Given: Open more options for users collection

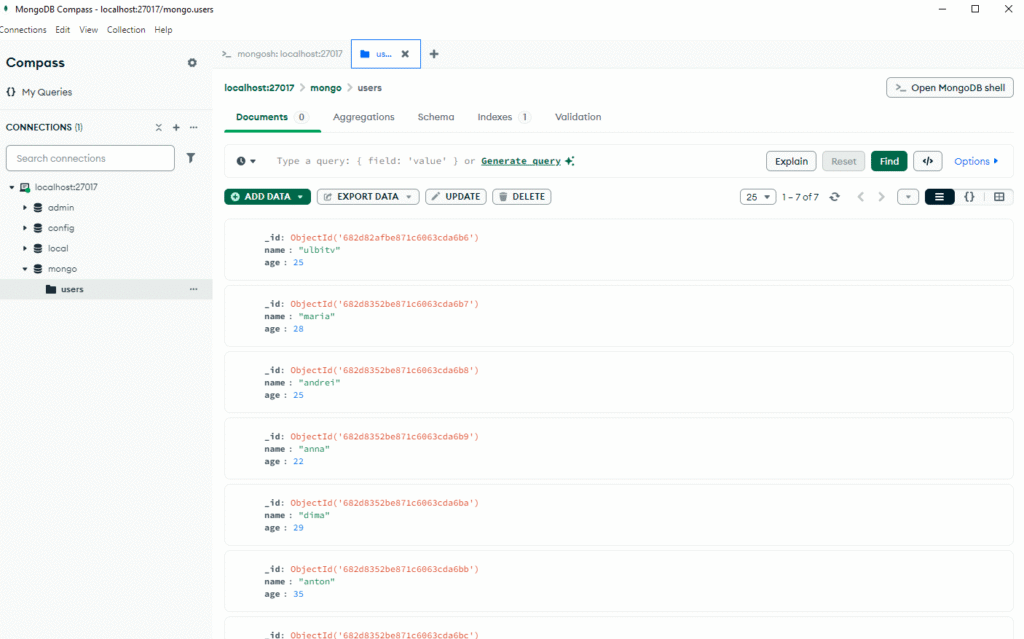Looking at the screenshot, I should pyautogui.click(x=194, y=289).
